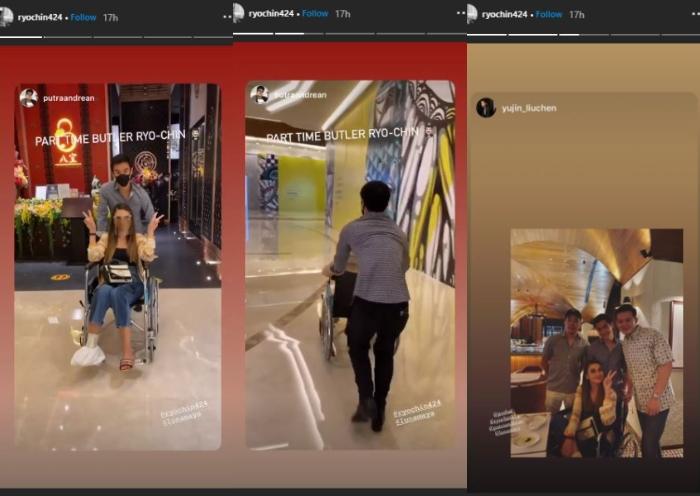Open group restaurant photo in third story

pos(597,343)
